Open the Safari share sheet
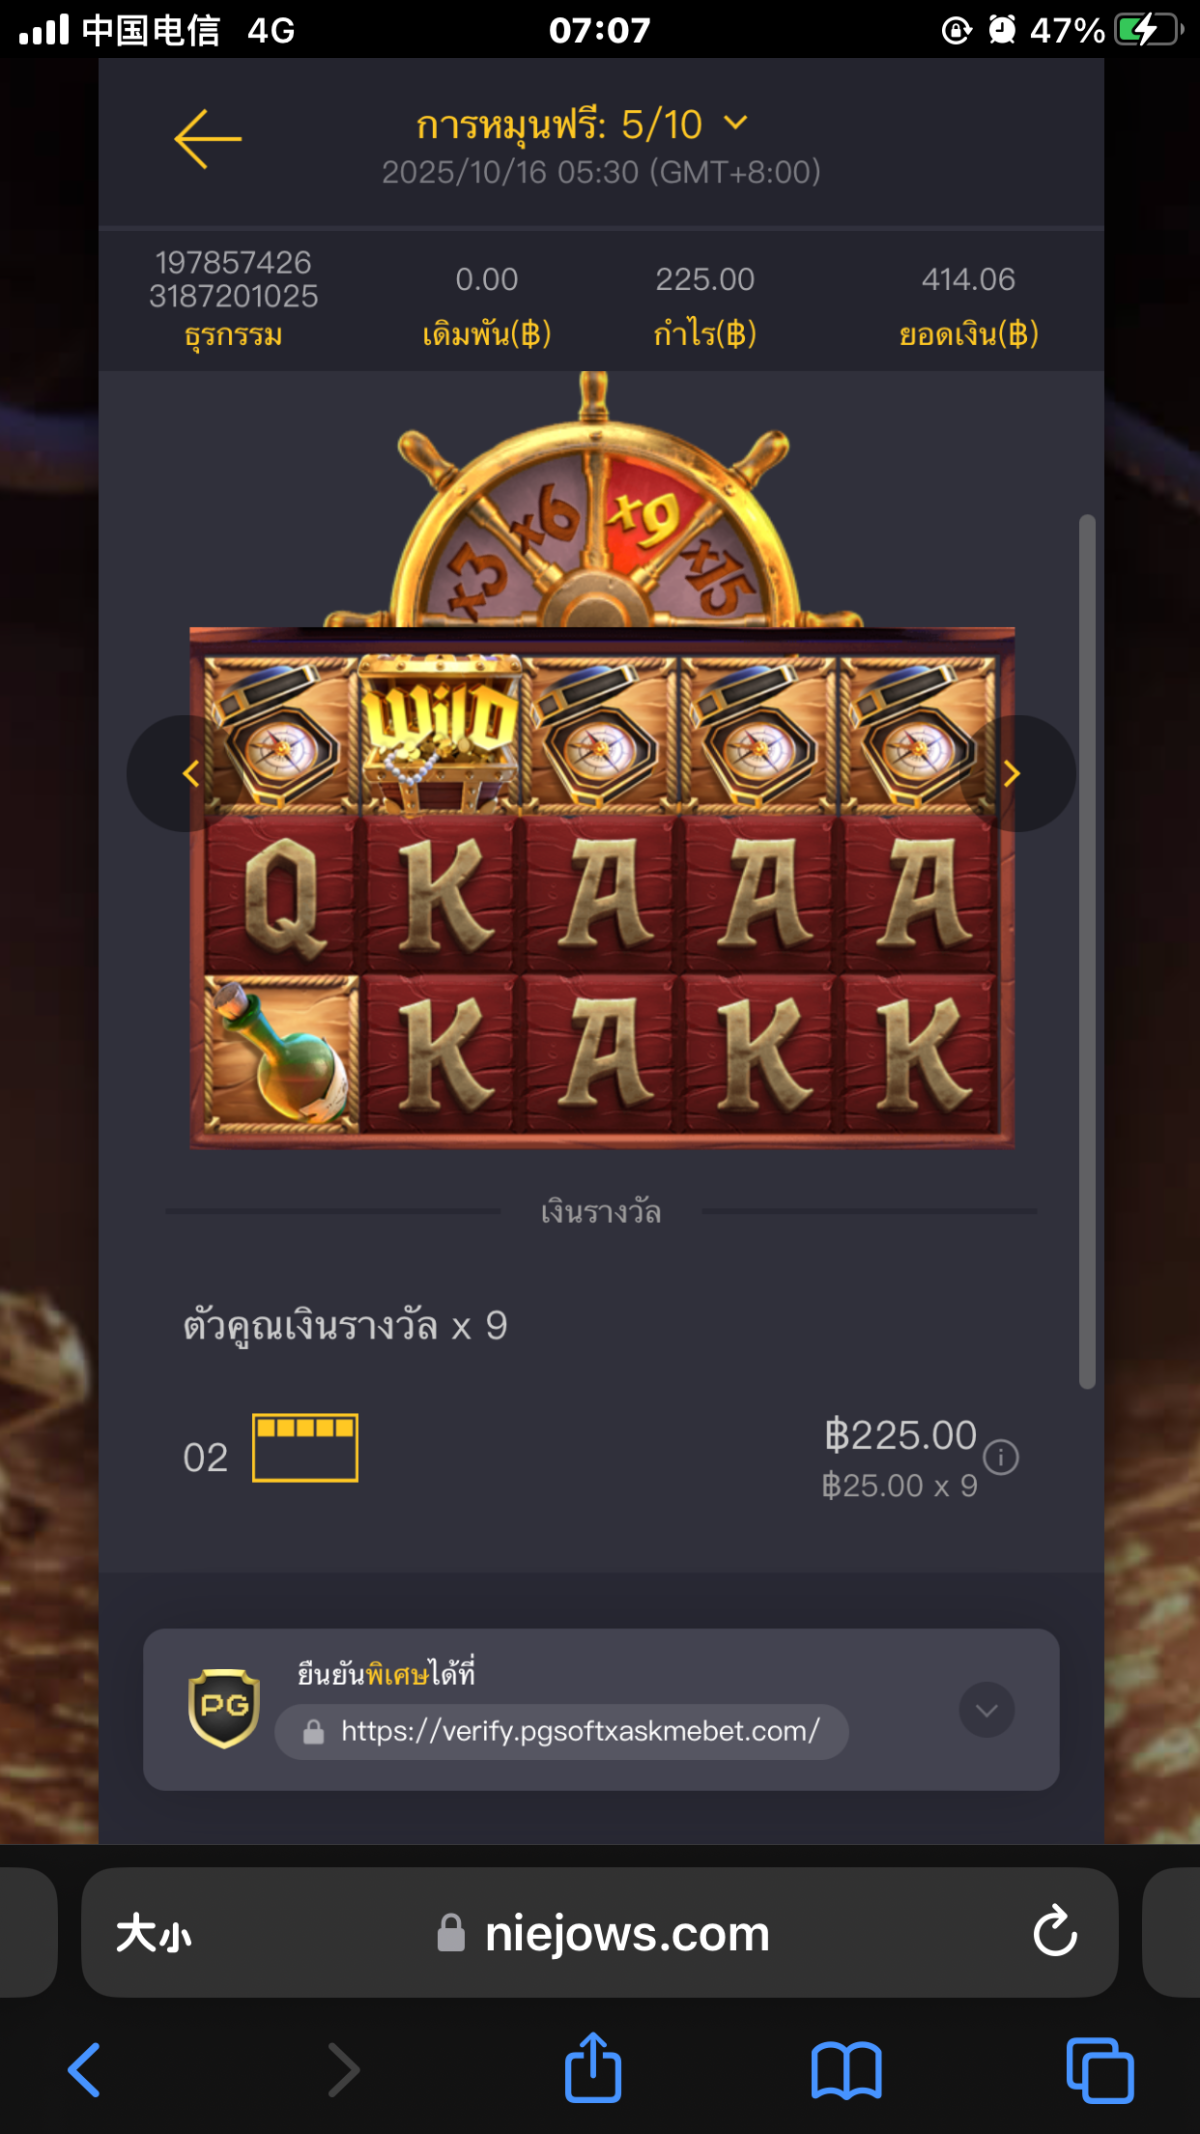Image resolution: width=1200 pixels, height=2134 pixels. [x=593, y=2067]
